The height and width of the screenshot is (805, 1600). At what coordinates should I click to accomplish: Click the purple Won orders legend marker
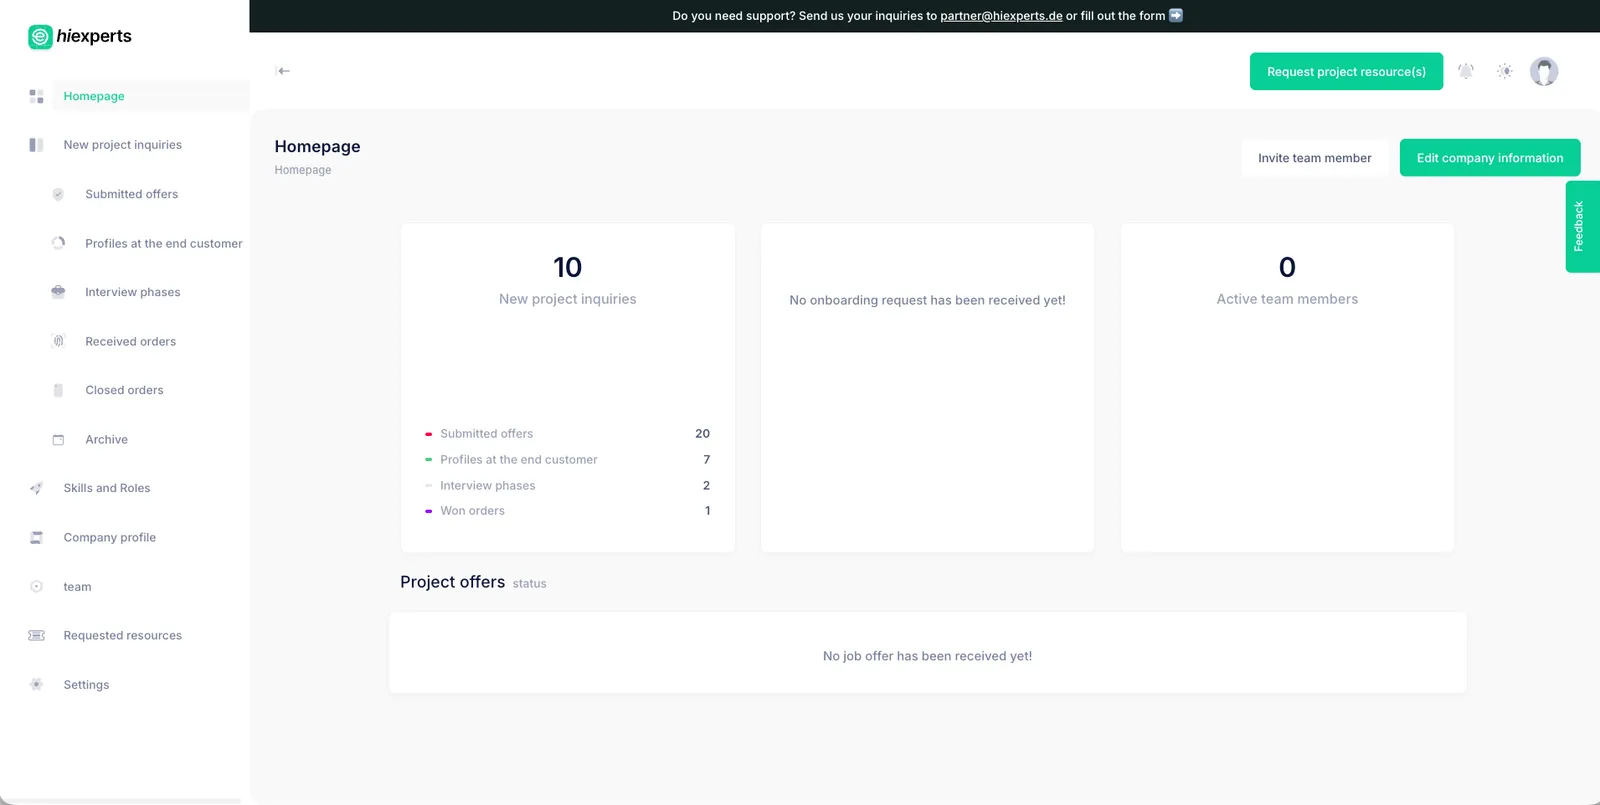[428, 511]
